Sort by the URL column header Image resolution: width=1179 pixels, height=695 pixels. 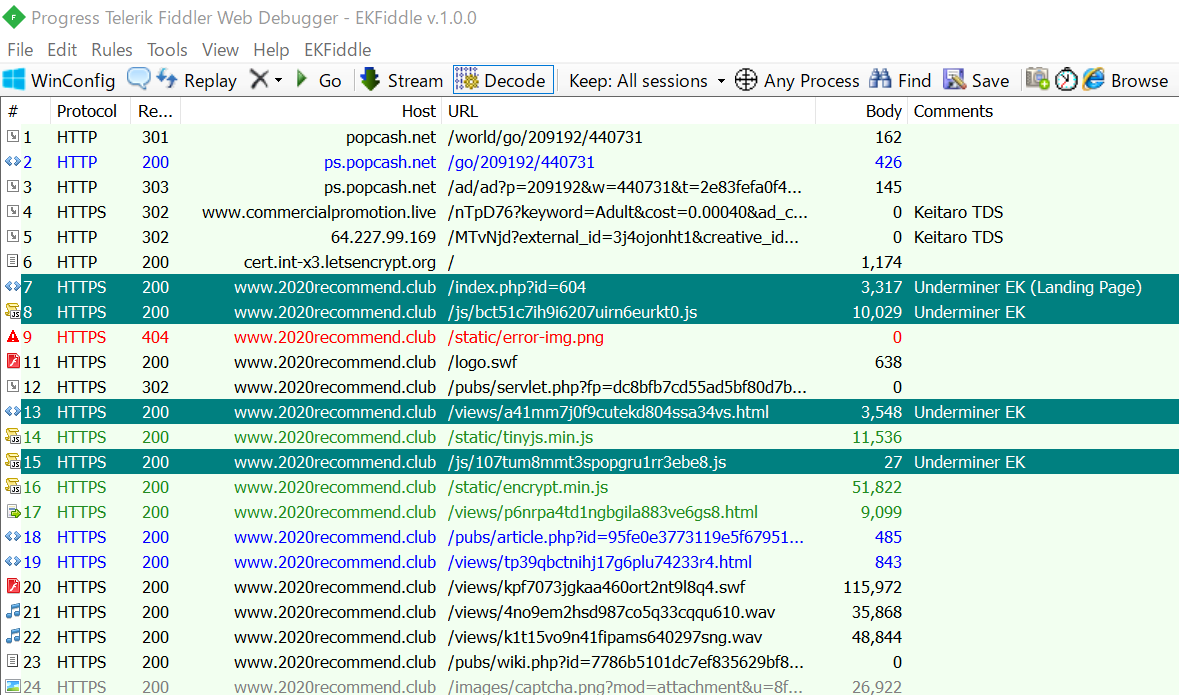pos(629,111)
